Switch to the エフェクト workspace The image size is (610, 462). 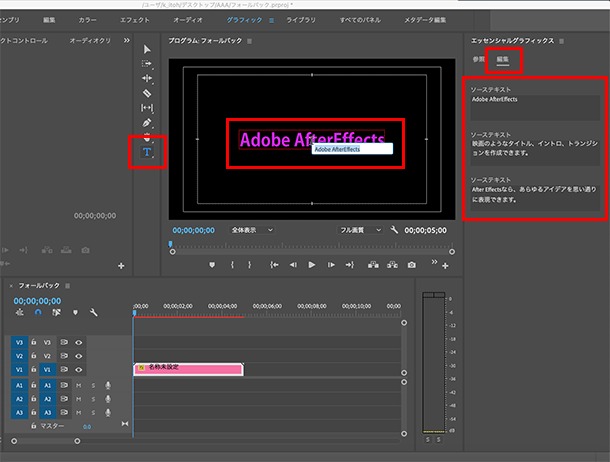coord(135,20)
